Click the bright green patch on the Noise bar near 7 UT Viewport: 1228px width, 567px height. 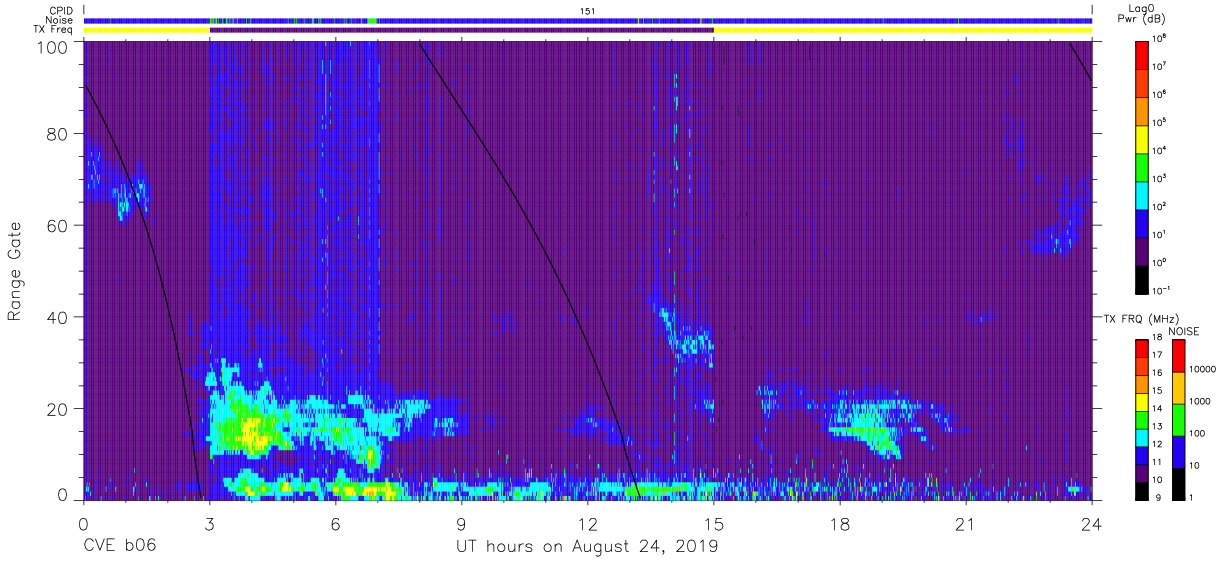pos(372,20)
